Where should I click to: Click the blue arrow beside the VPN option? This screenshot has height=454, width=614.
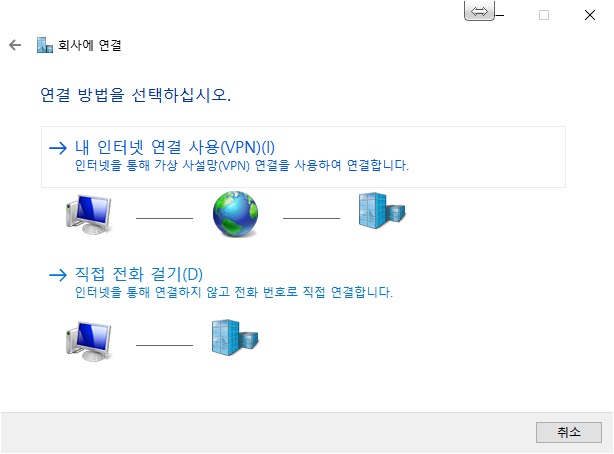click(x=58, y=148)
